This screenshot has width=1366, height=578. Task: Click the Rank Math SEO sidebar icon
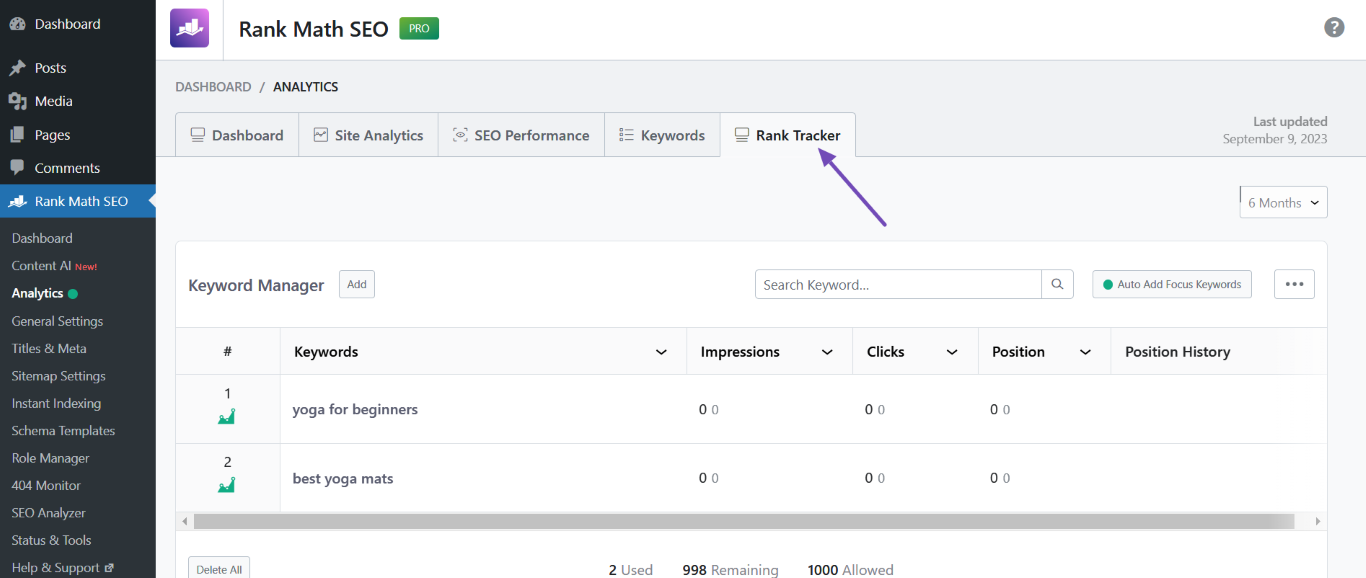pos(17,201)
